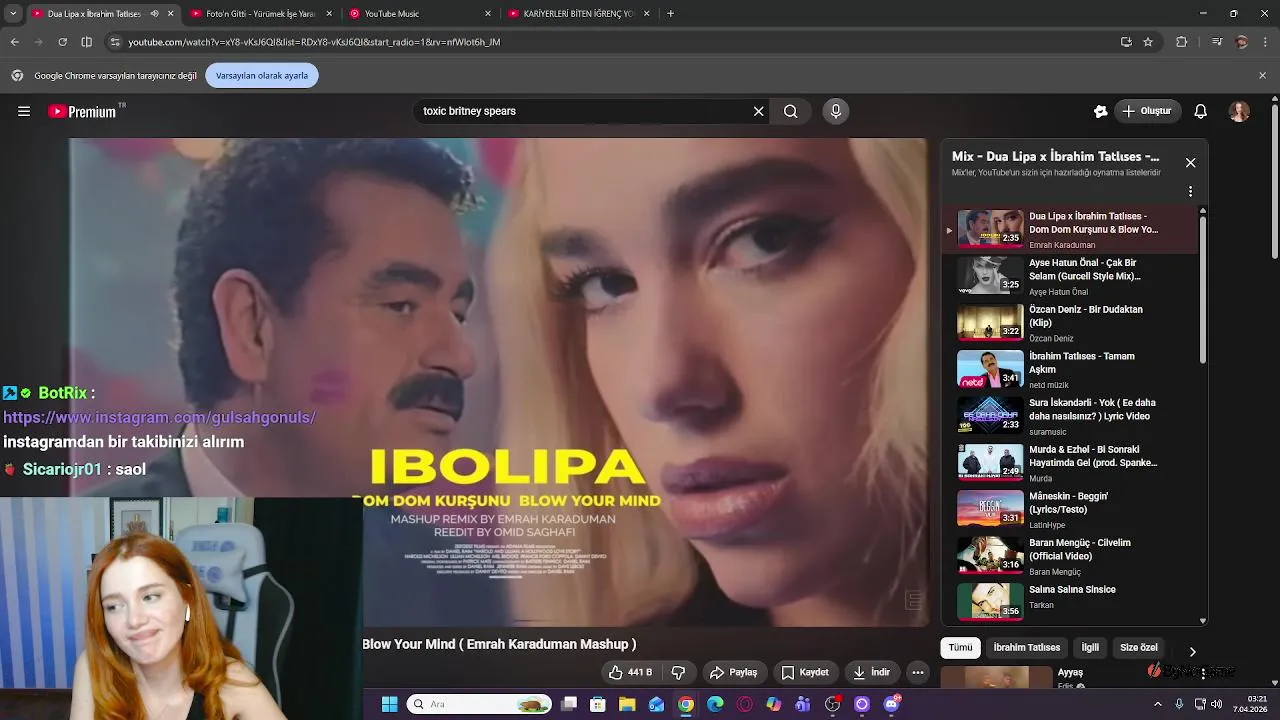
Task: Play Sura İskandarli Yok lyric video
Action: click(1068, 416)
